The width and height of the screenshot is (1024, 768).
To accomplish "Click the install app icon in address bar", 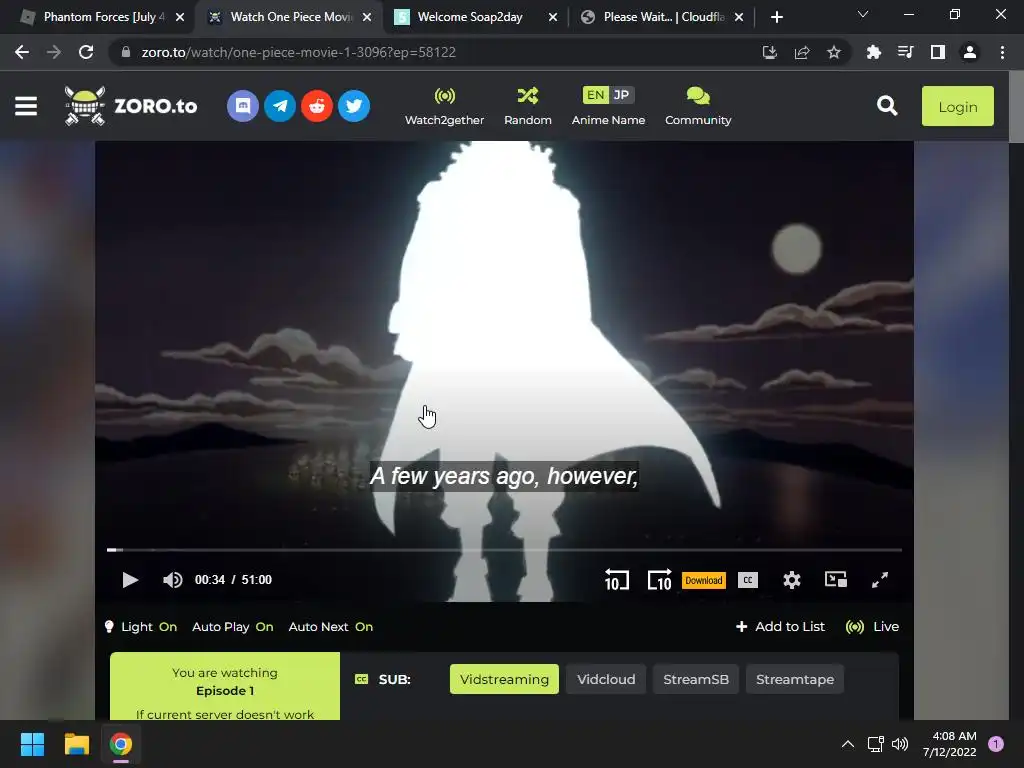I will (x=770, y=52).
